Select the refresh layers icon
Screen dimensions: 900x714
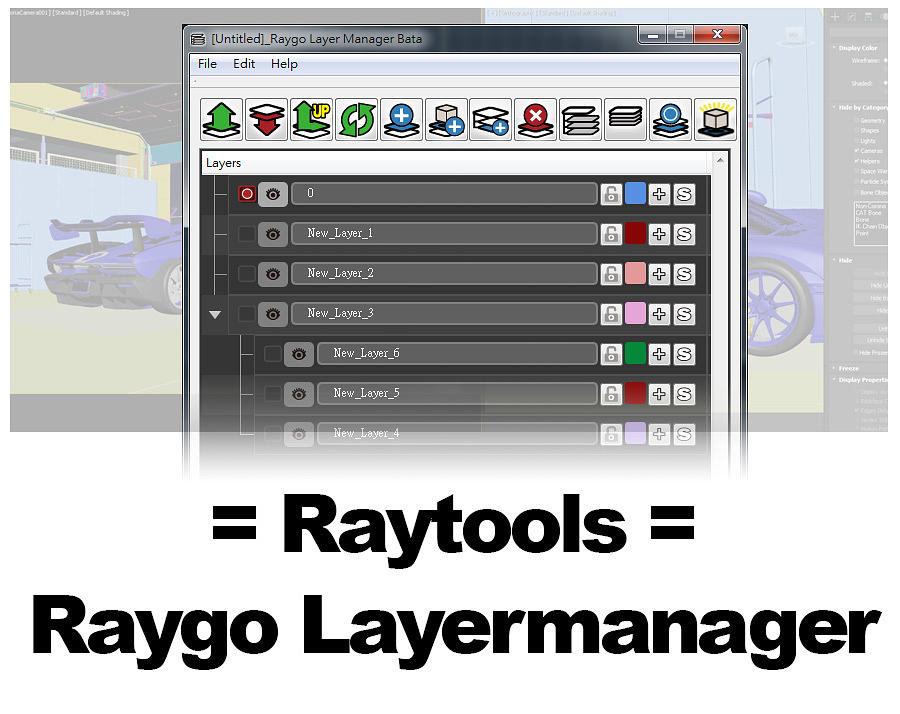coord(356,119)
